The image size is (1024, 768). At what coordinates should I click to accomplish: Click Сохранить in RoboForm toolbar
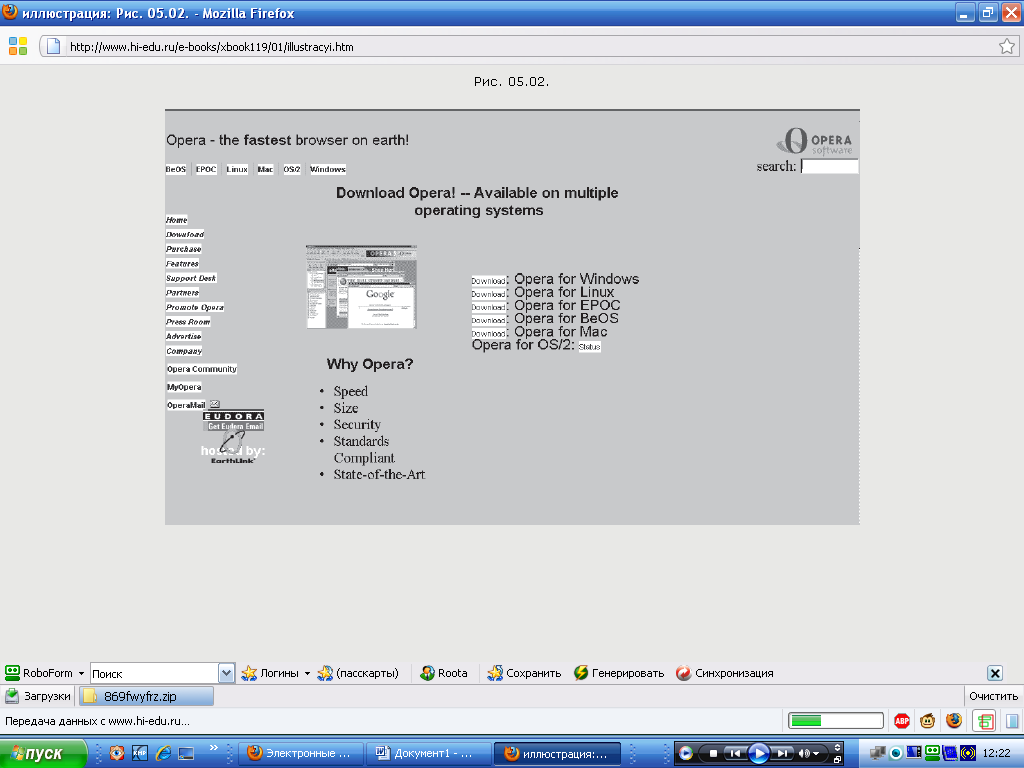click(x=524, y=673)
